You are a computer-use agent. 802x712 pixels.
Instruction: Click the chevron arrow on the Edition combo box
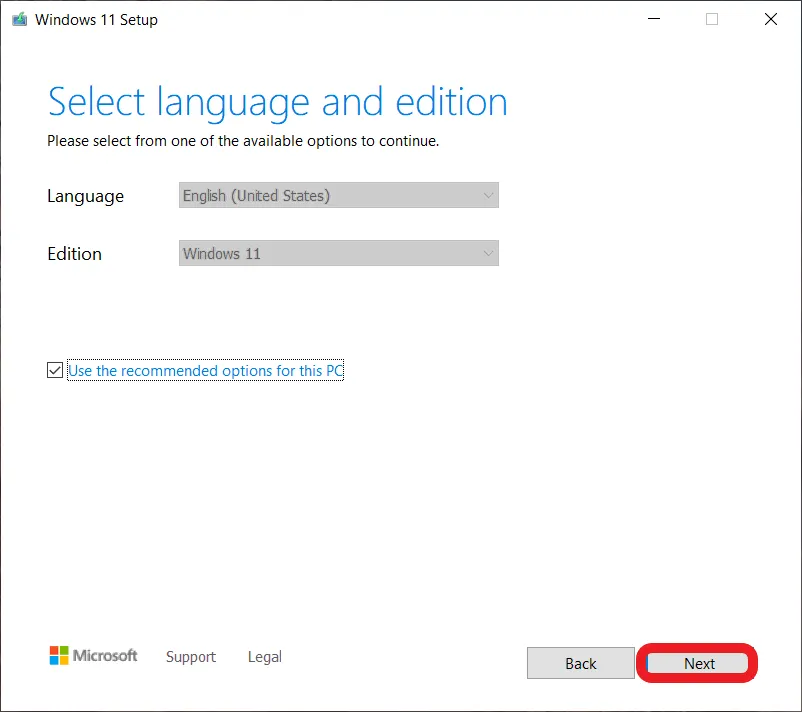pyautogui.click(x=488, y=254)
